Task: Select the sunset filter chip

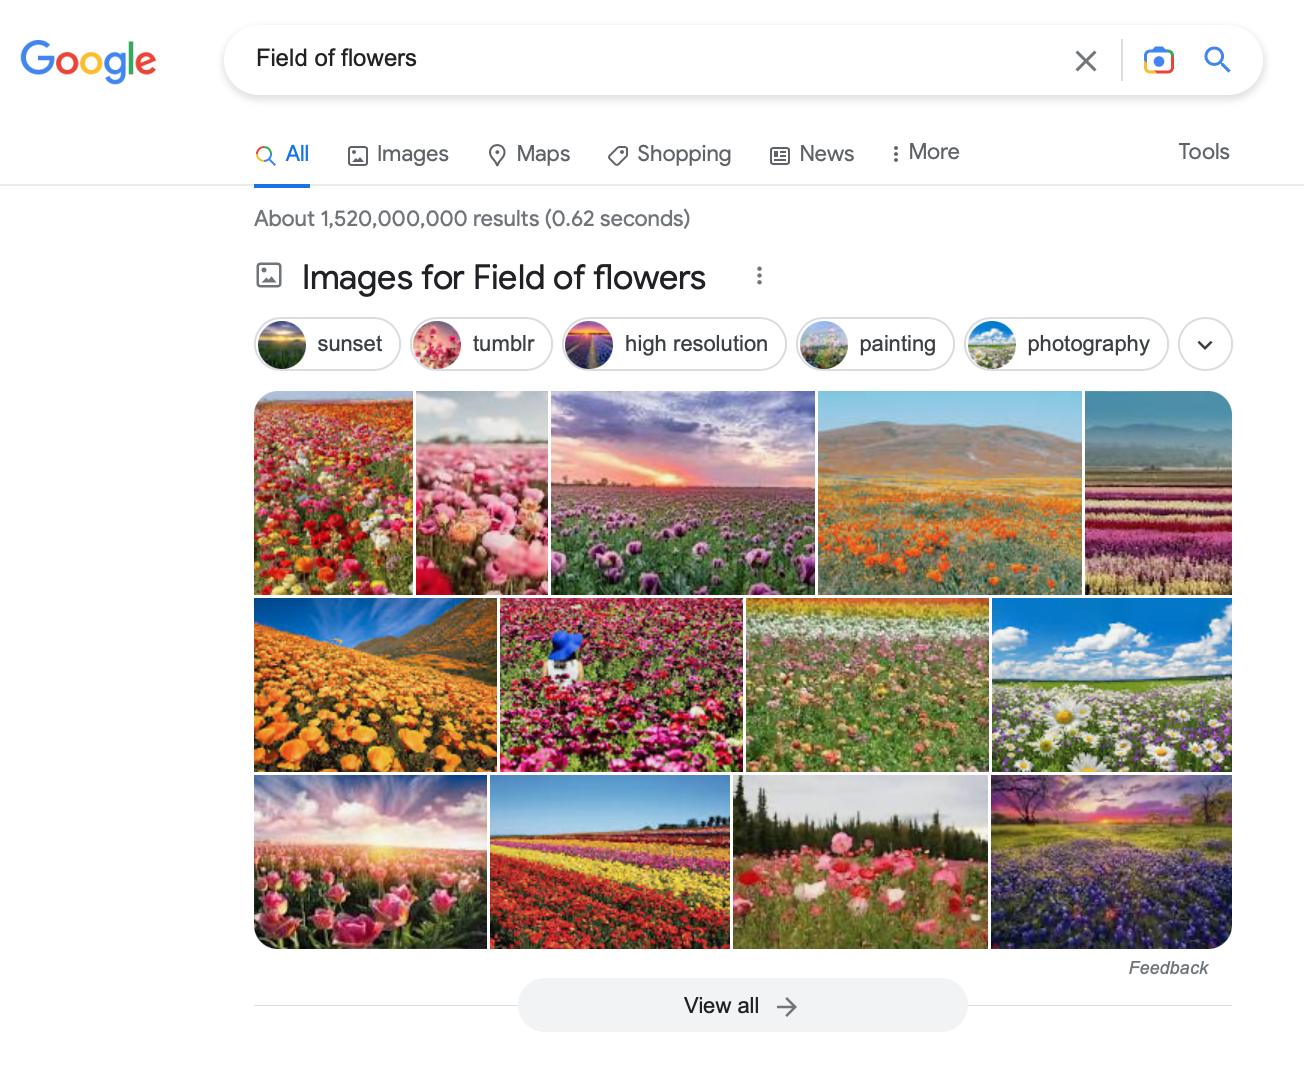Action: [328, 344]
